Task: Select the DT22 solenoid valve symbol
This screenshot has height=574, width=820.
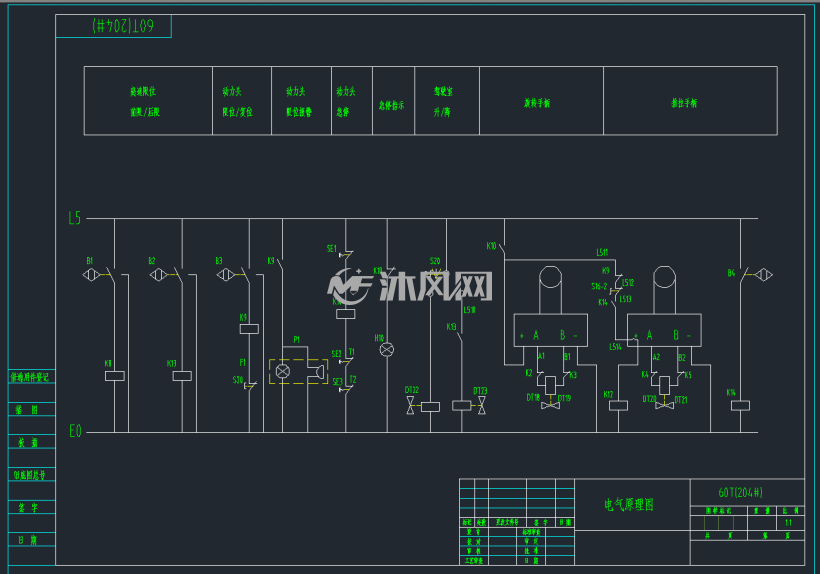Action: 411,406
